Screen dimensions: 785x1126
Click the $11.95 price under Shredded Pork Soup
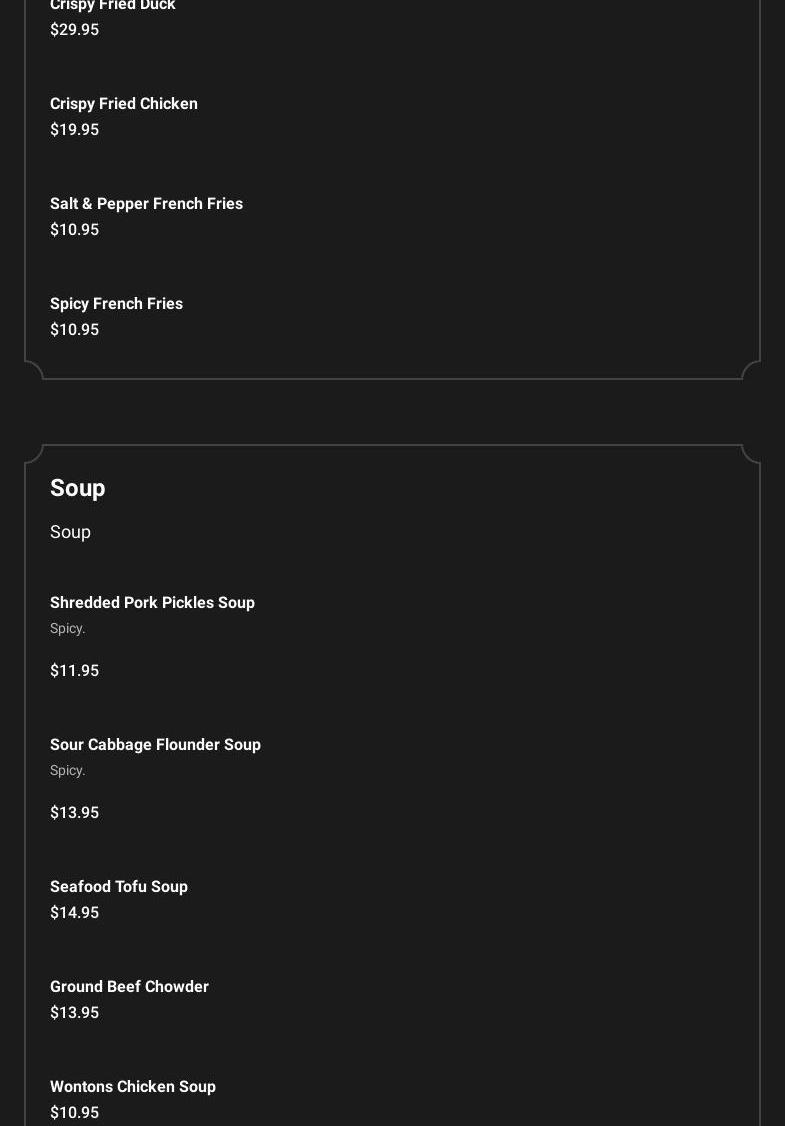tap(75, 671)
